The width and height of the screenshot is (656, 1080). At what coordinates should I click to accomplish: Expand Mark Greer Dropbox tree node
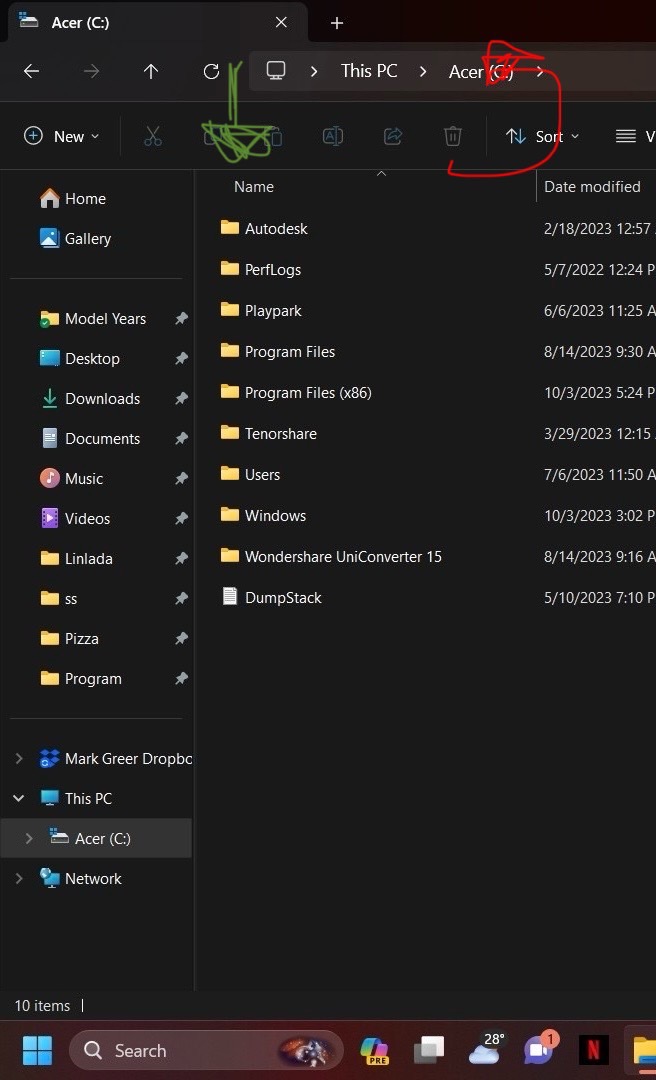19,759
